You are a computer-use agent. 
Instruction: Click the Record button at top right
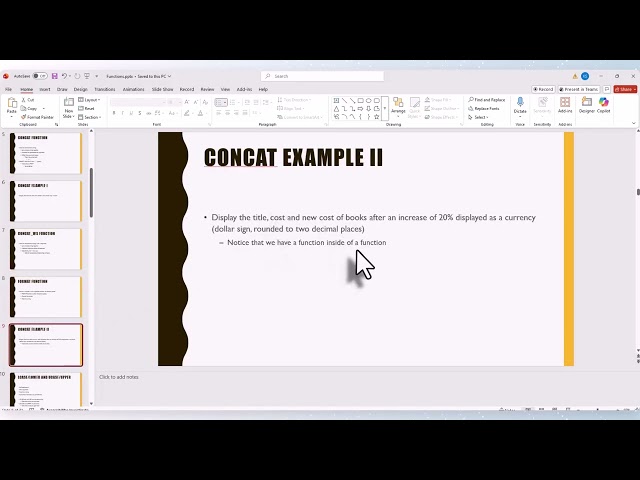point(543,89)
